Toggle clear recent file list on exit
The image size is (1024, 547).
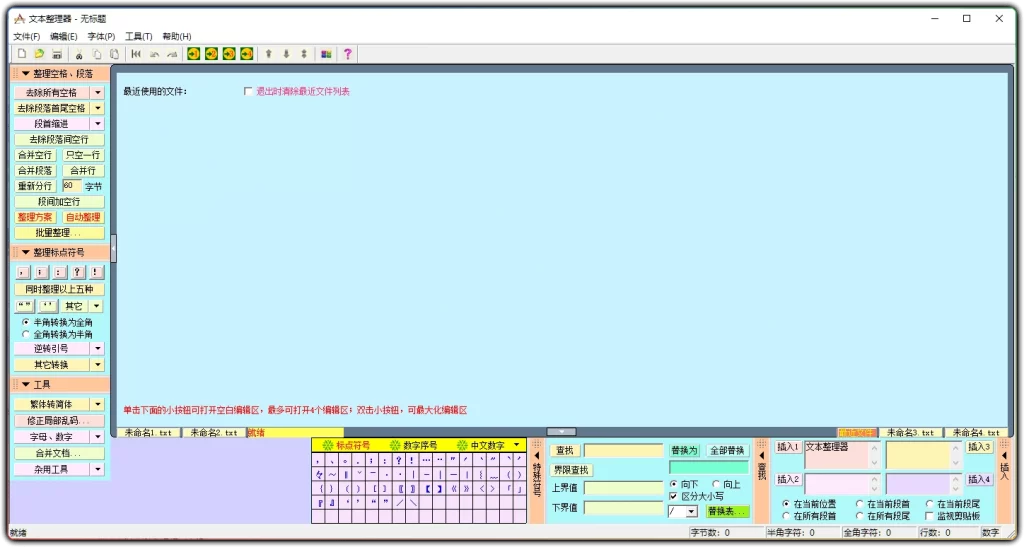pos(248,91)
